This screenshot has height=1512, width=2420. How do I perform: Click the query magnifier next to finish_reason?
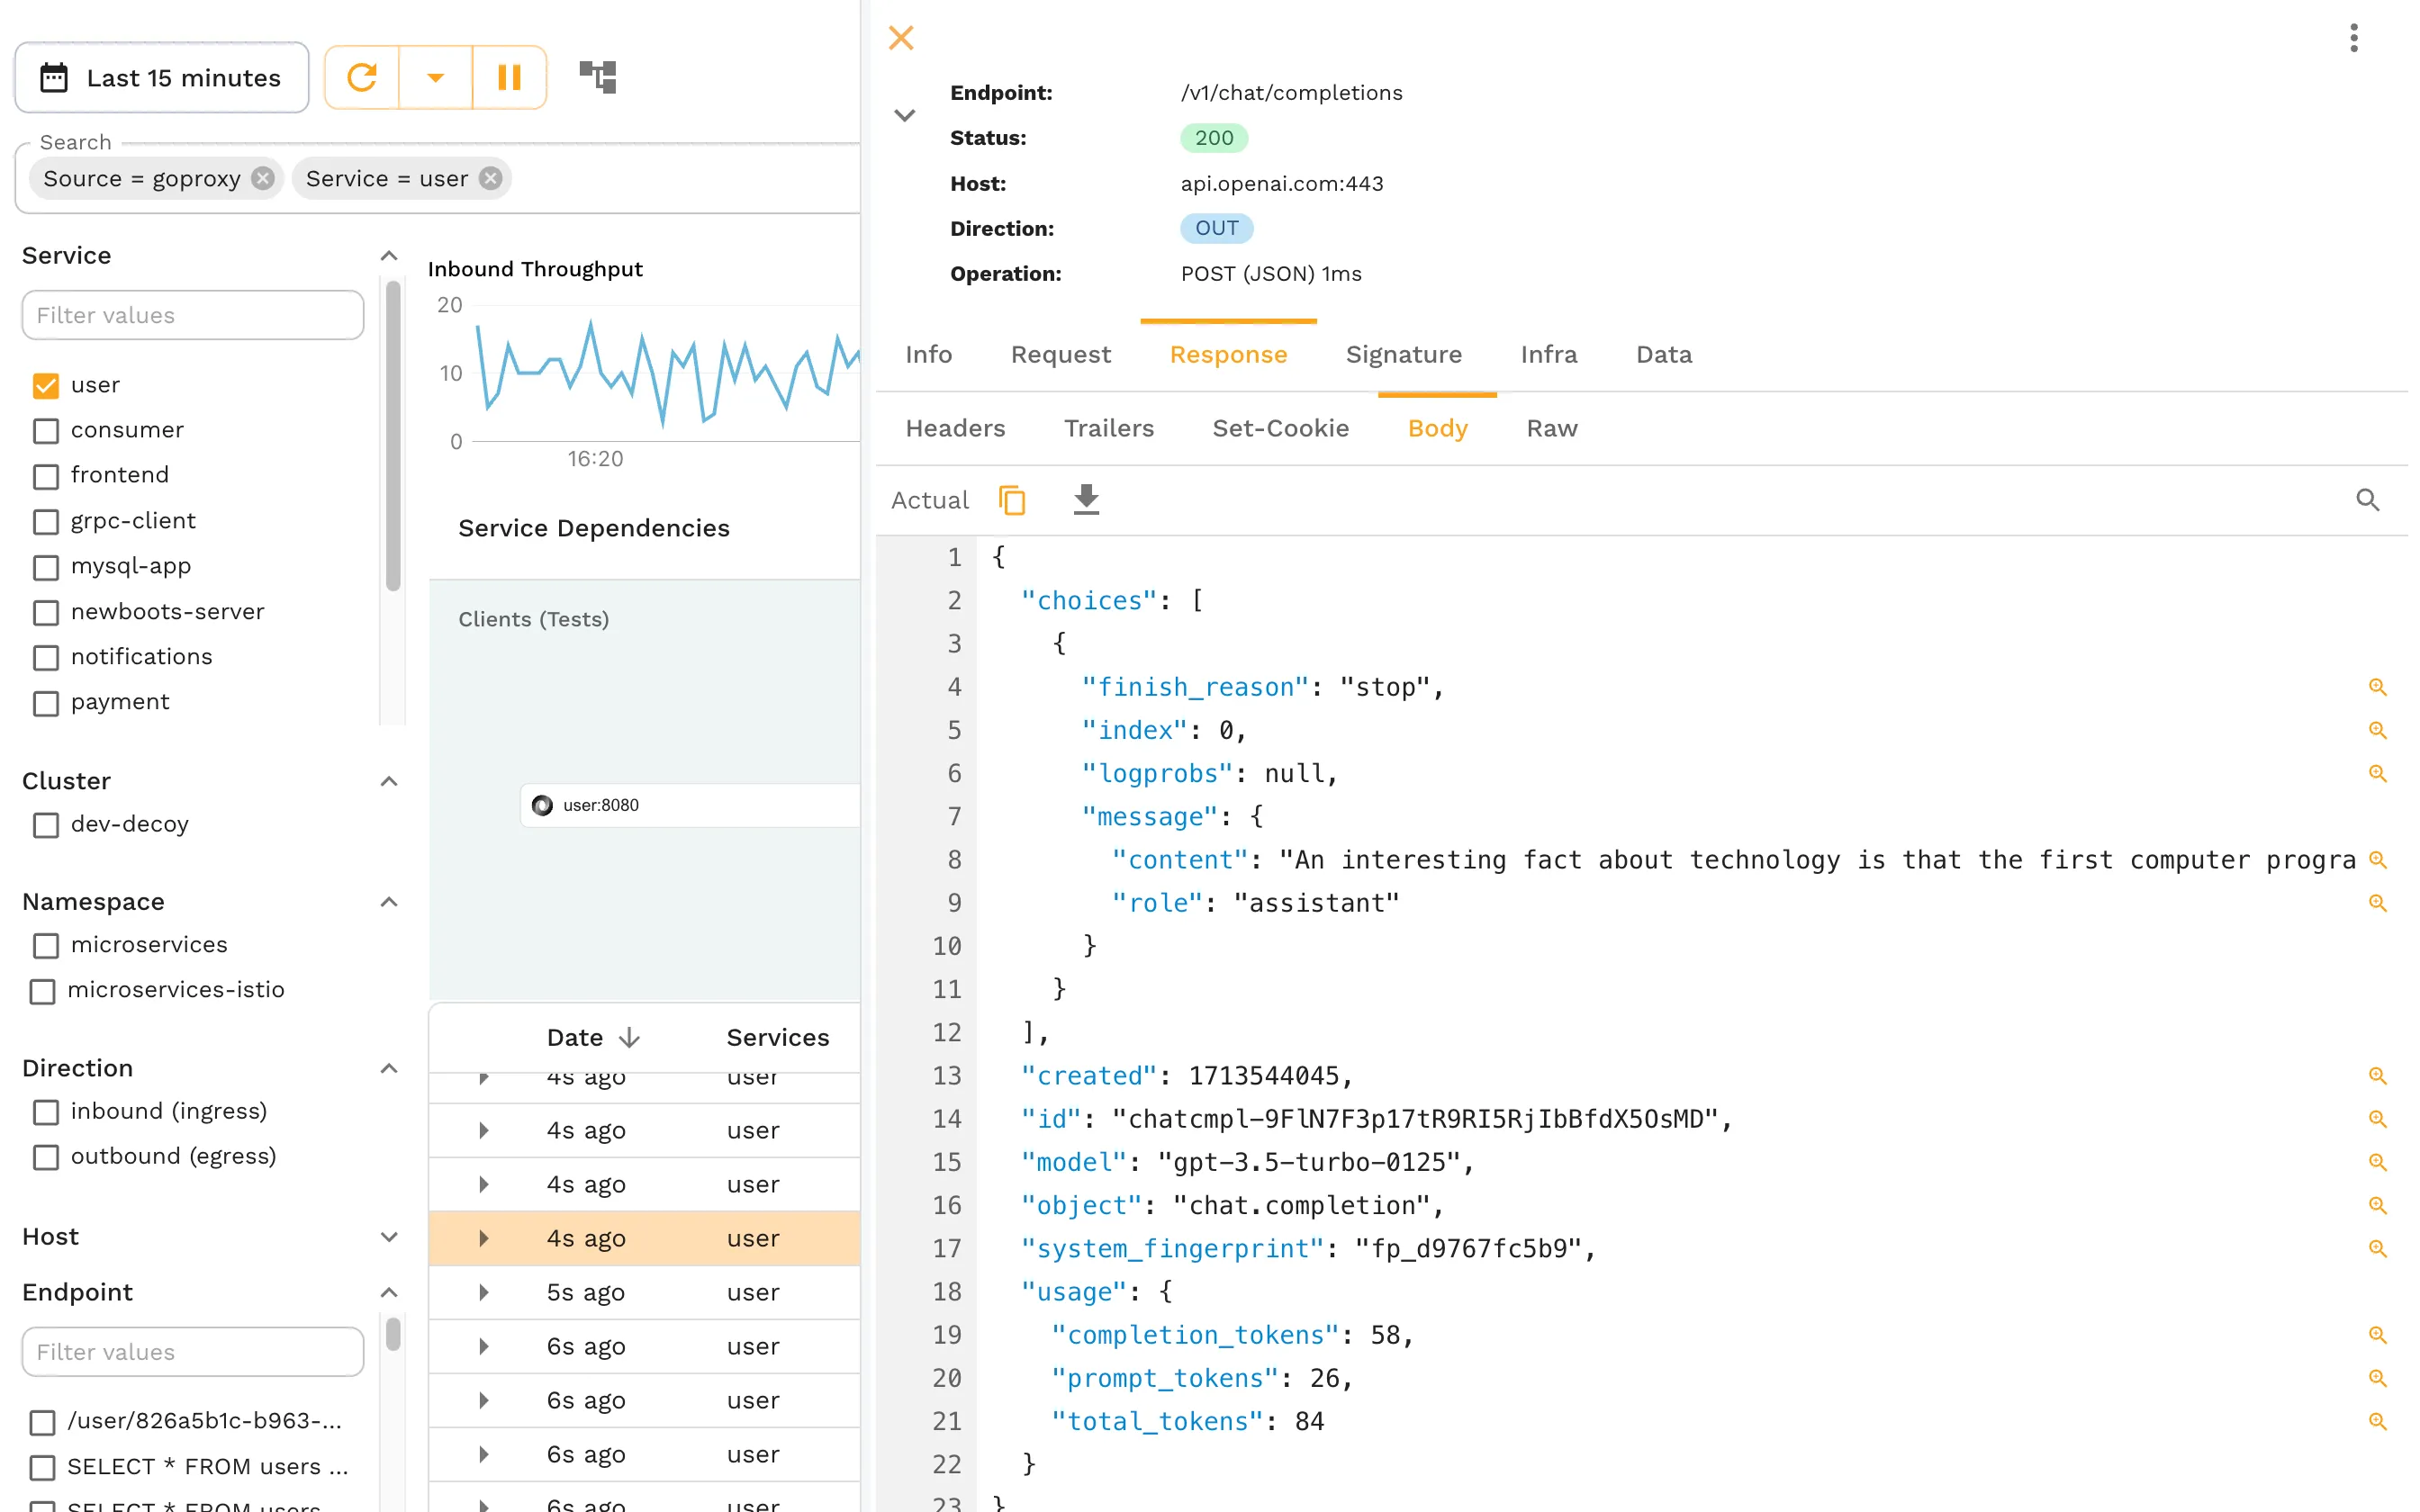[x=2378, y=686]
